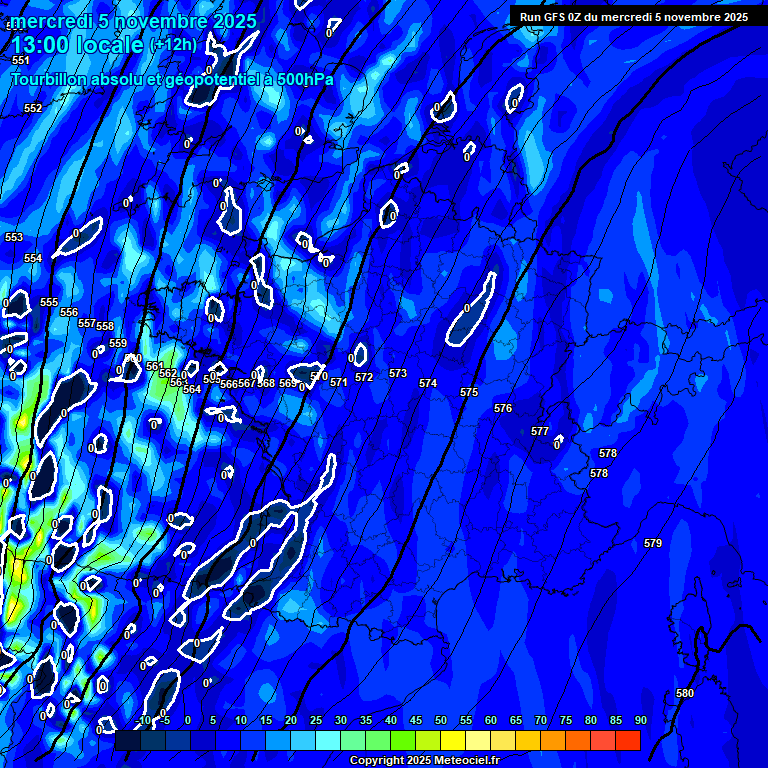Select the cyan swatch between 25 and 30
The height and width of the screenshot is (768, 768).
point(328,741)
